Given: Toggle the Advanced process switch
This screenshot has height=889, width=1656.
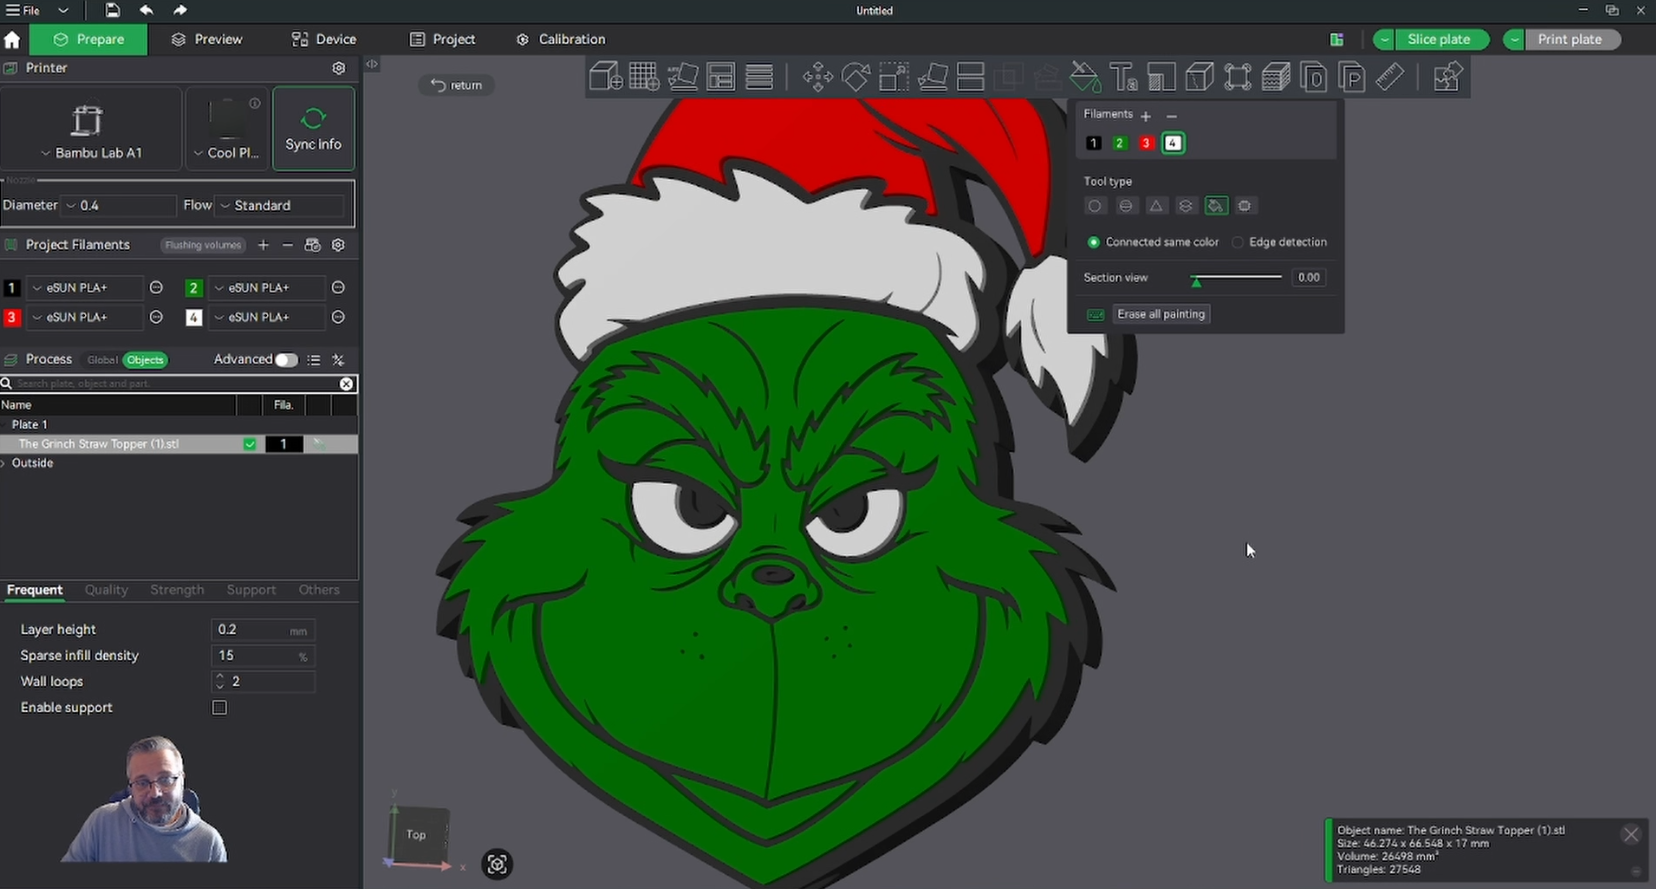Looking at the screenshot, I should [x=286, y=360].
